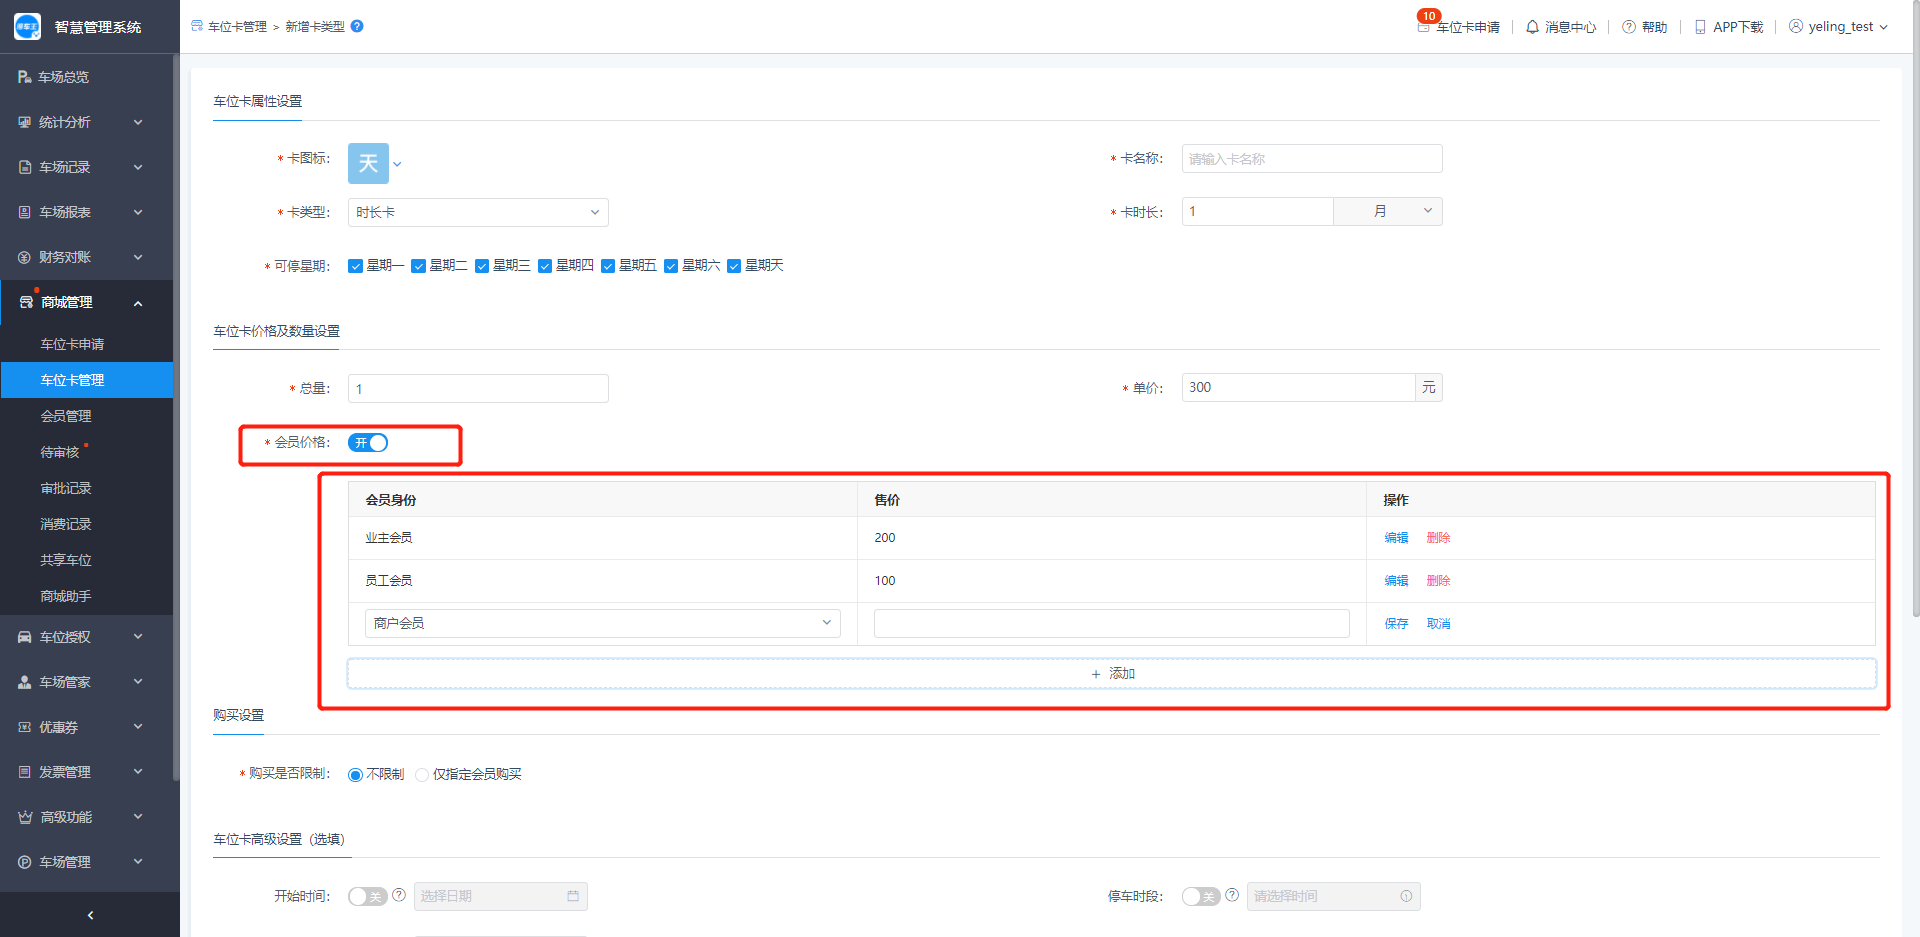Open the 卡时长 unit dropdown 月
1920x937 pixels.
pos(1388,211)
